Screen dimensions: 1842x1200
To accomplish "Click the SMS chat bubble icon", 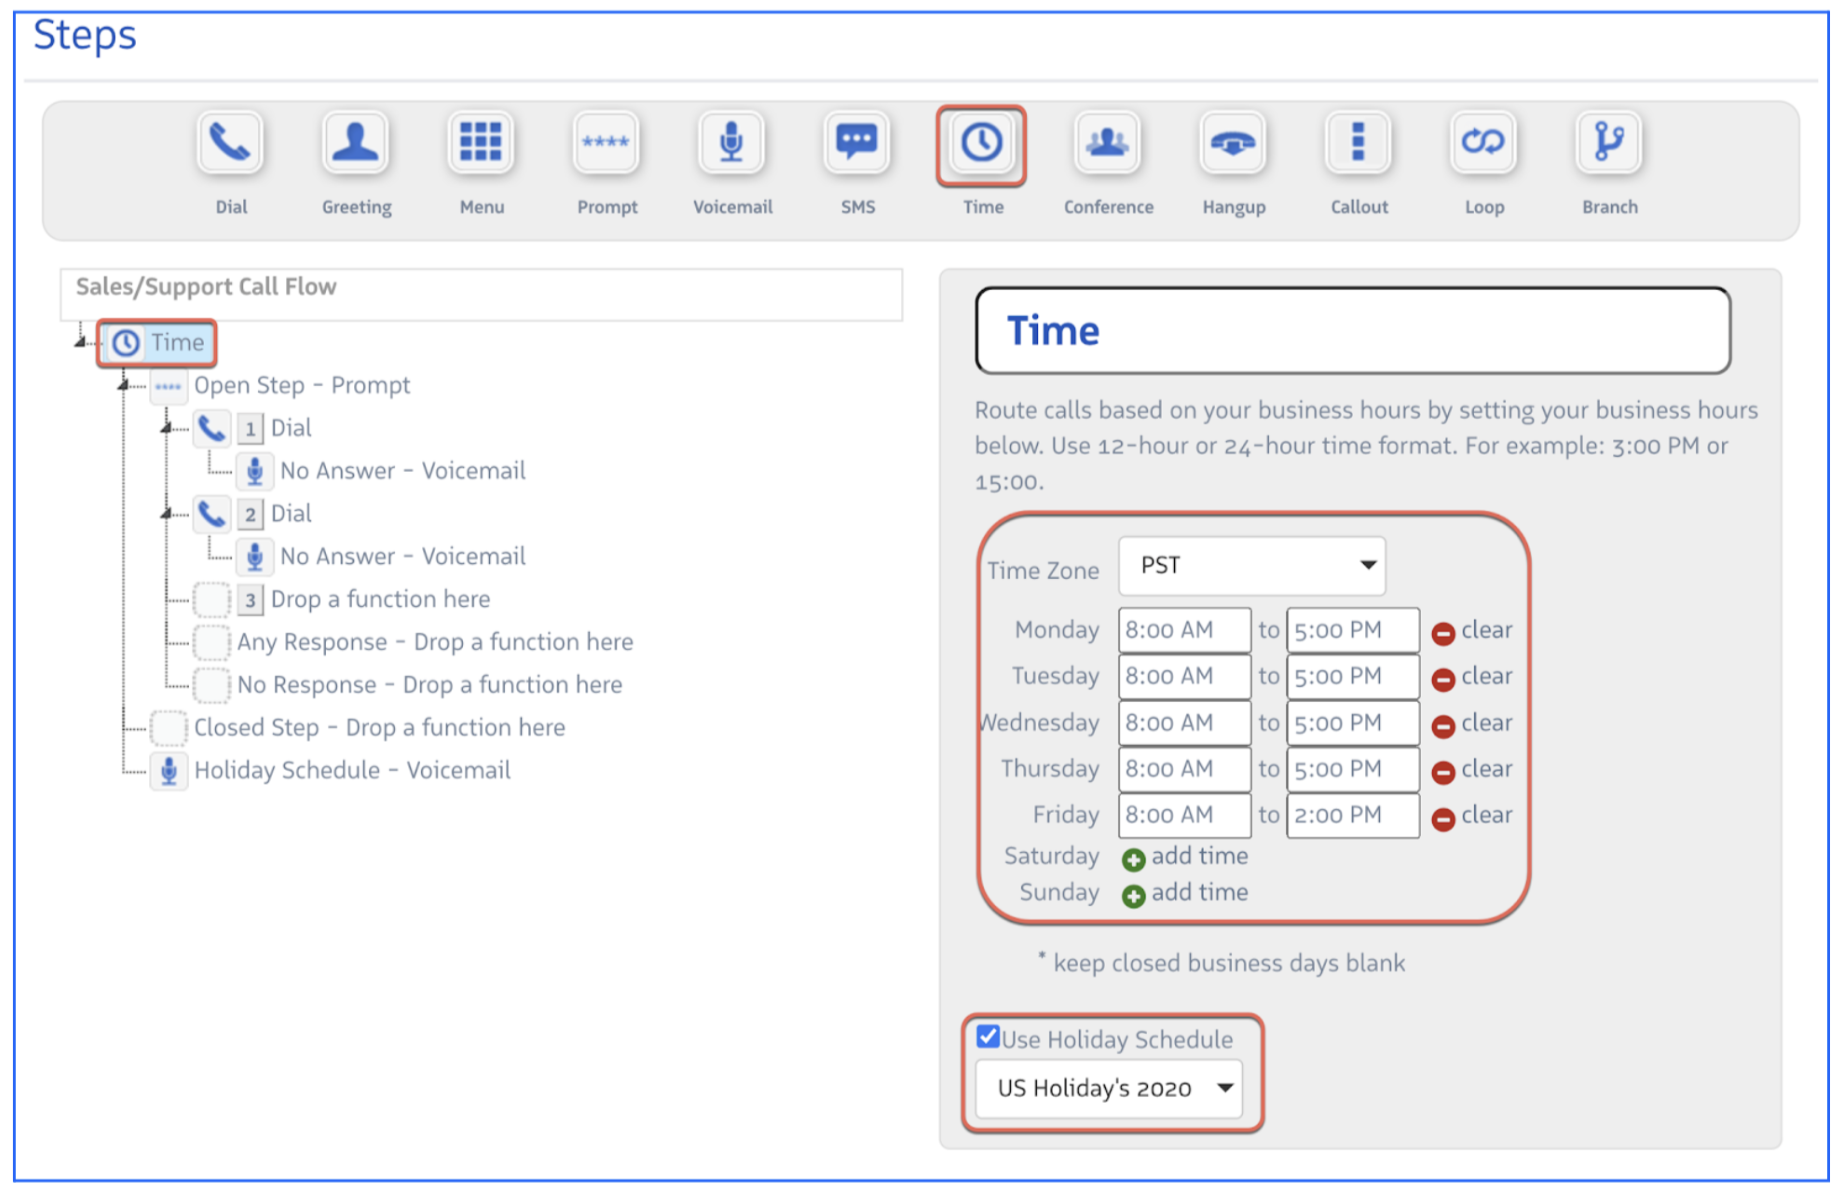I will click(x=857, y=144).
